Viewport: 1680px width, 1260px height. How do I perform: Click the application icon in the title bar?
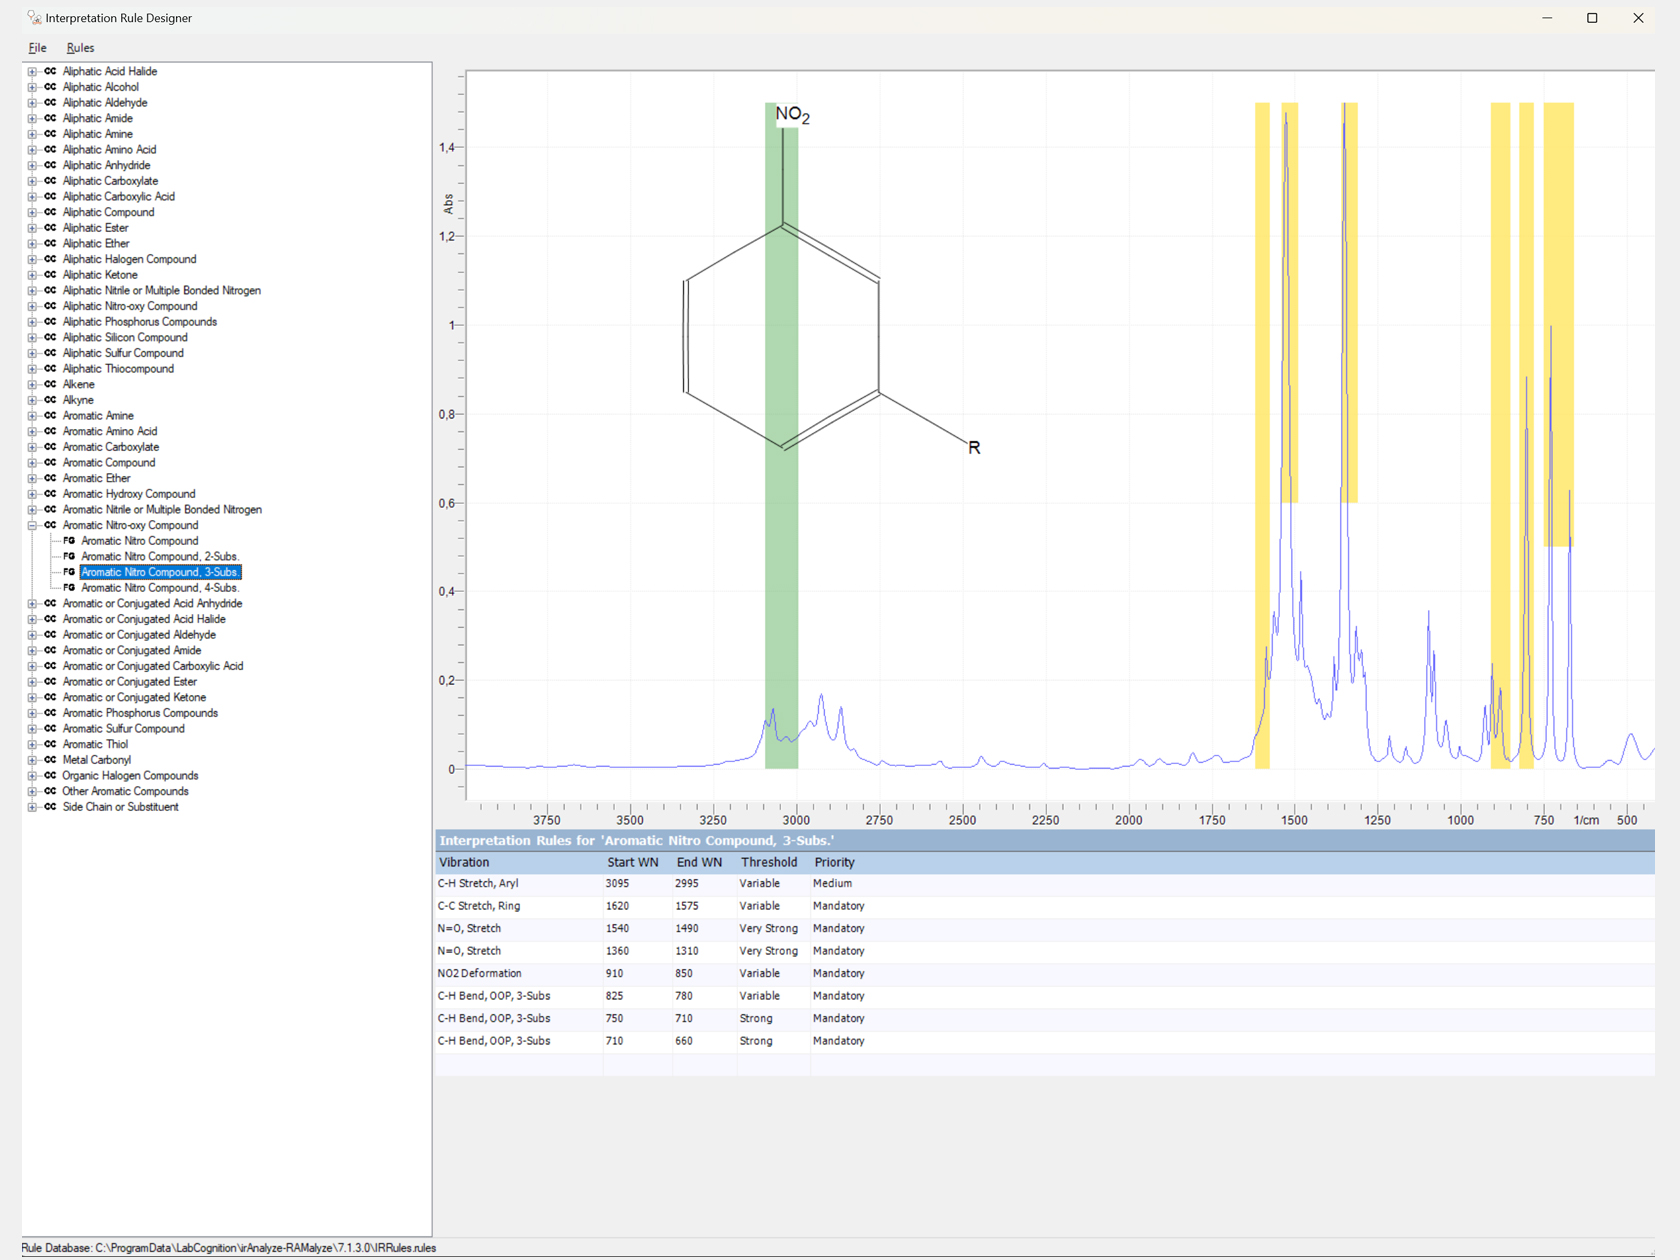[34, 18]
